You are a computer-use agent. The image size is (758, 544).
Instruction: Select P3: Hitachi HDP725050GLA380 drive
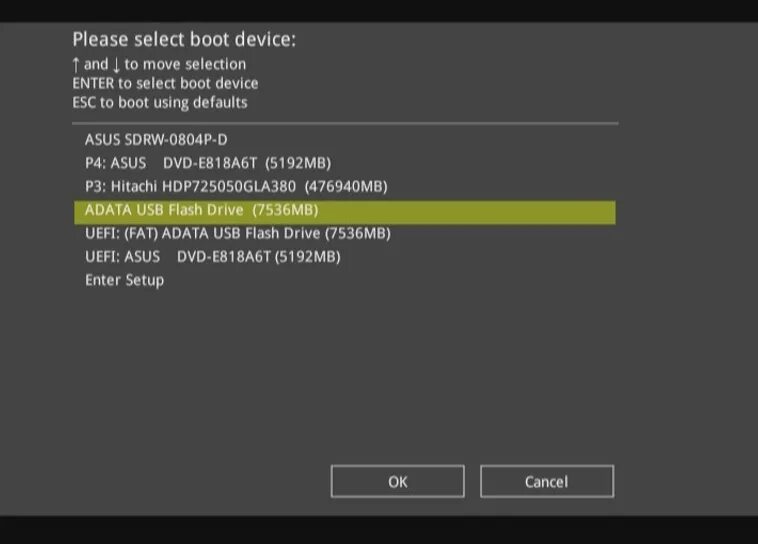[236, 186]
